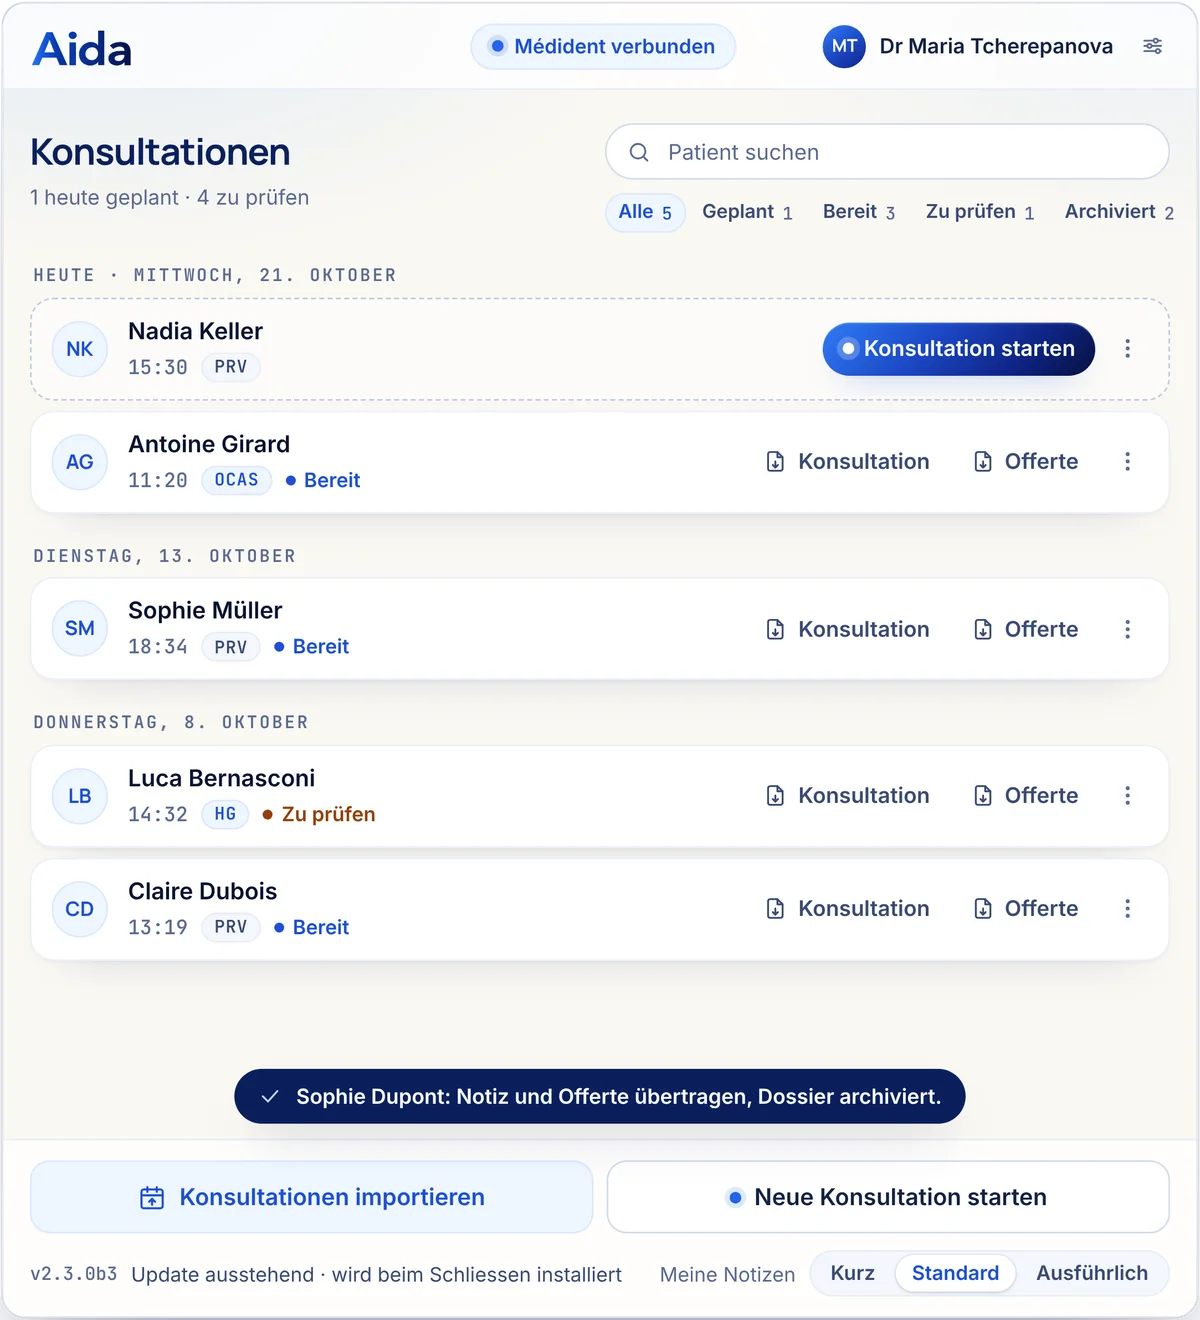
Task: Click the Médident verbunden status pill
Action: (603, 47)
